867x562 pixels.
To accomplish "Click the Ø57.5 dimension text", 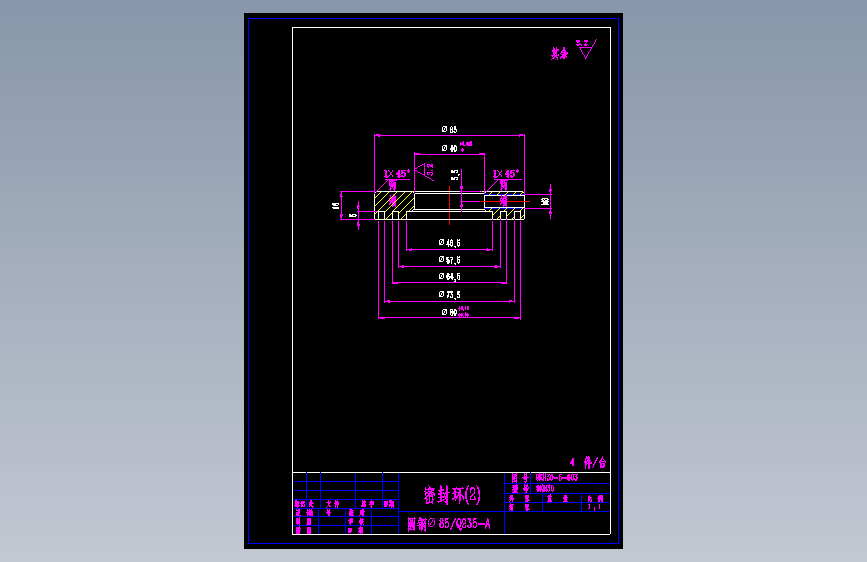I will click(x=450, y=260).
